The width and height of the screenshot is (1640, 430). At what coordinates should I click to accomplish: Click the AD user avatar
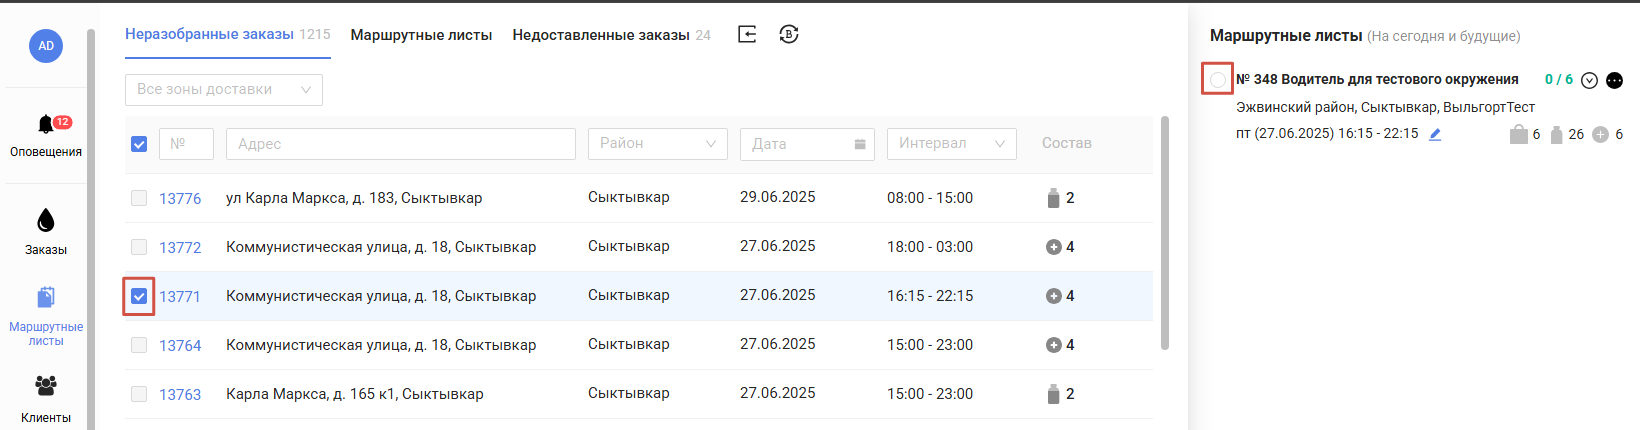click(46, 46)
